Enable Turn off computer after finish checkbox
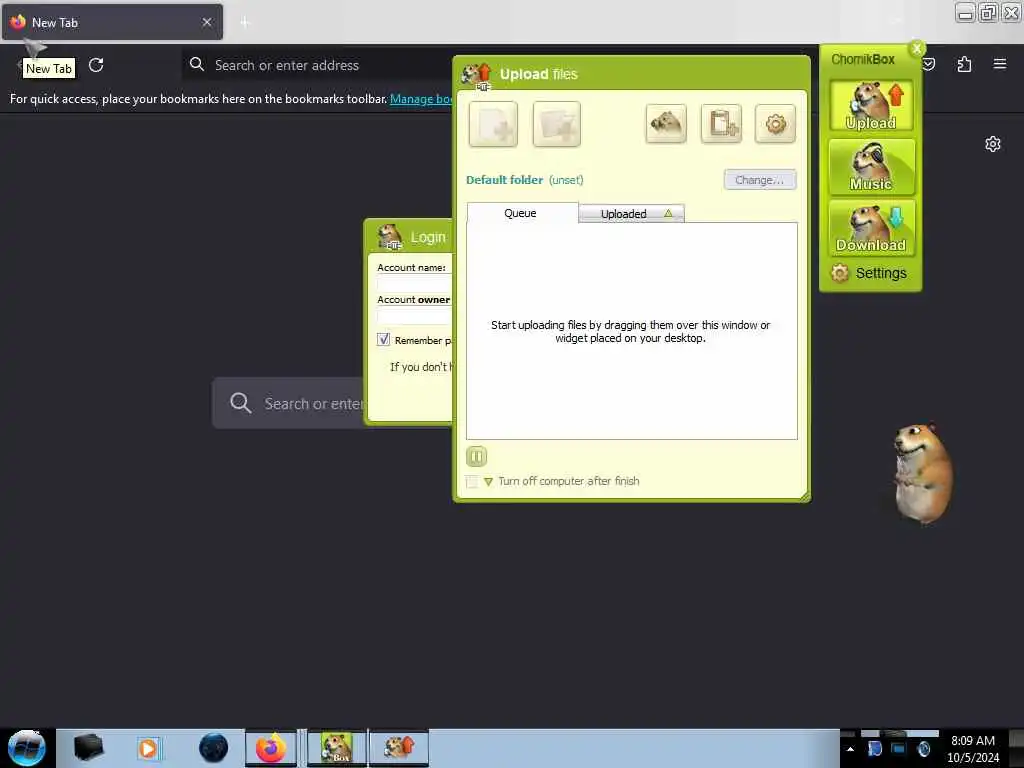Image resolution: width=1024 pixels, height=768 pixels. (472, 482)
